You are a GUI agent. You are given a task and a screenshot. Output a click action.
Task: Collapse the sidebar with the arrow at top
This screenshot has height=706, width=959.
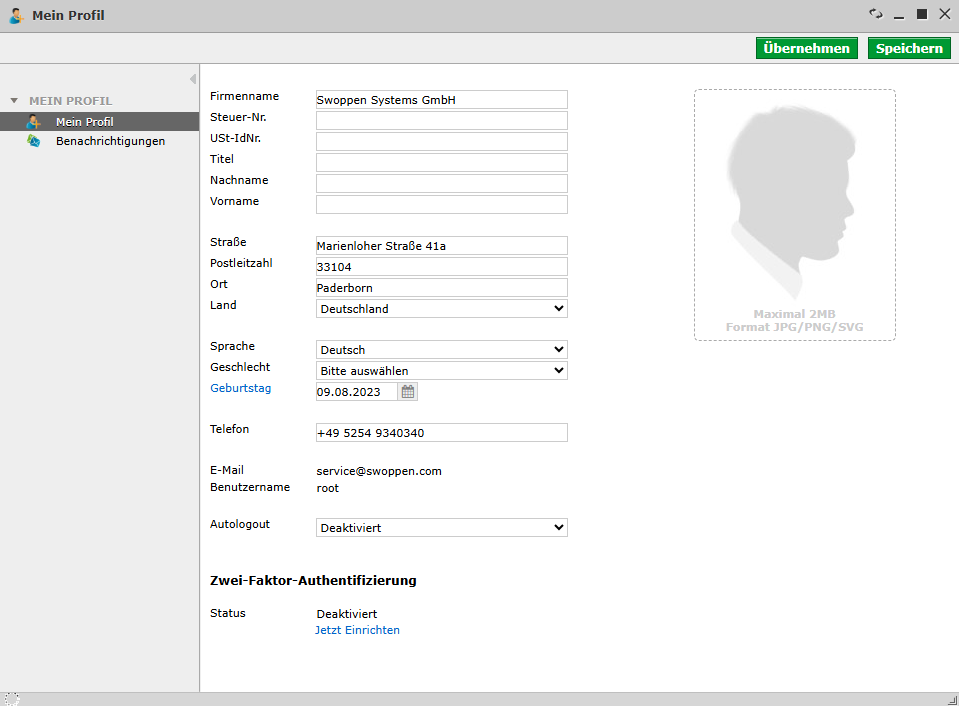192,78
